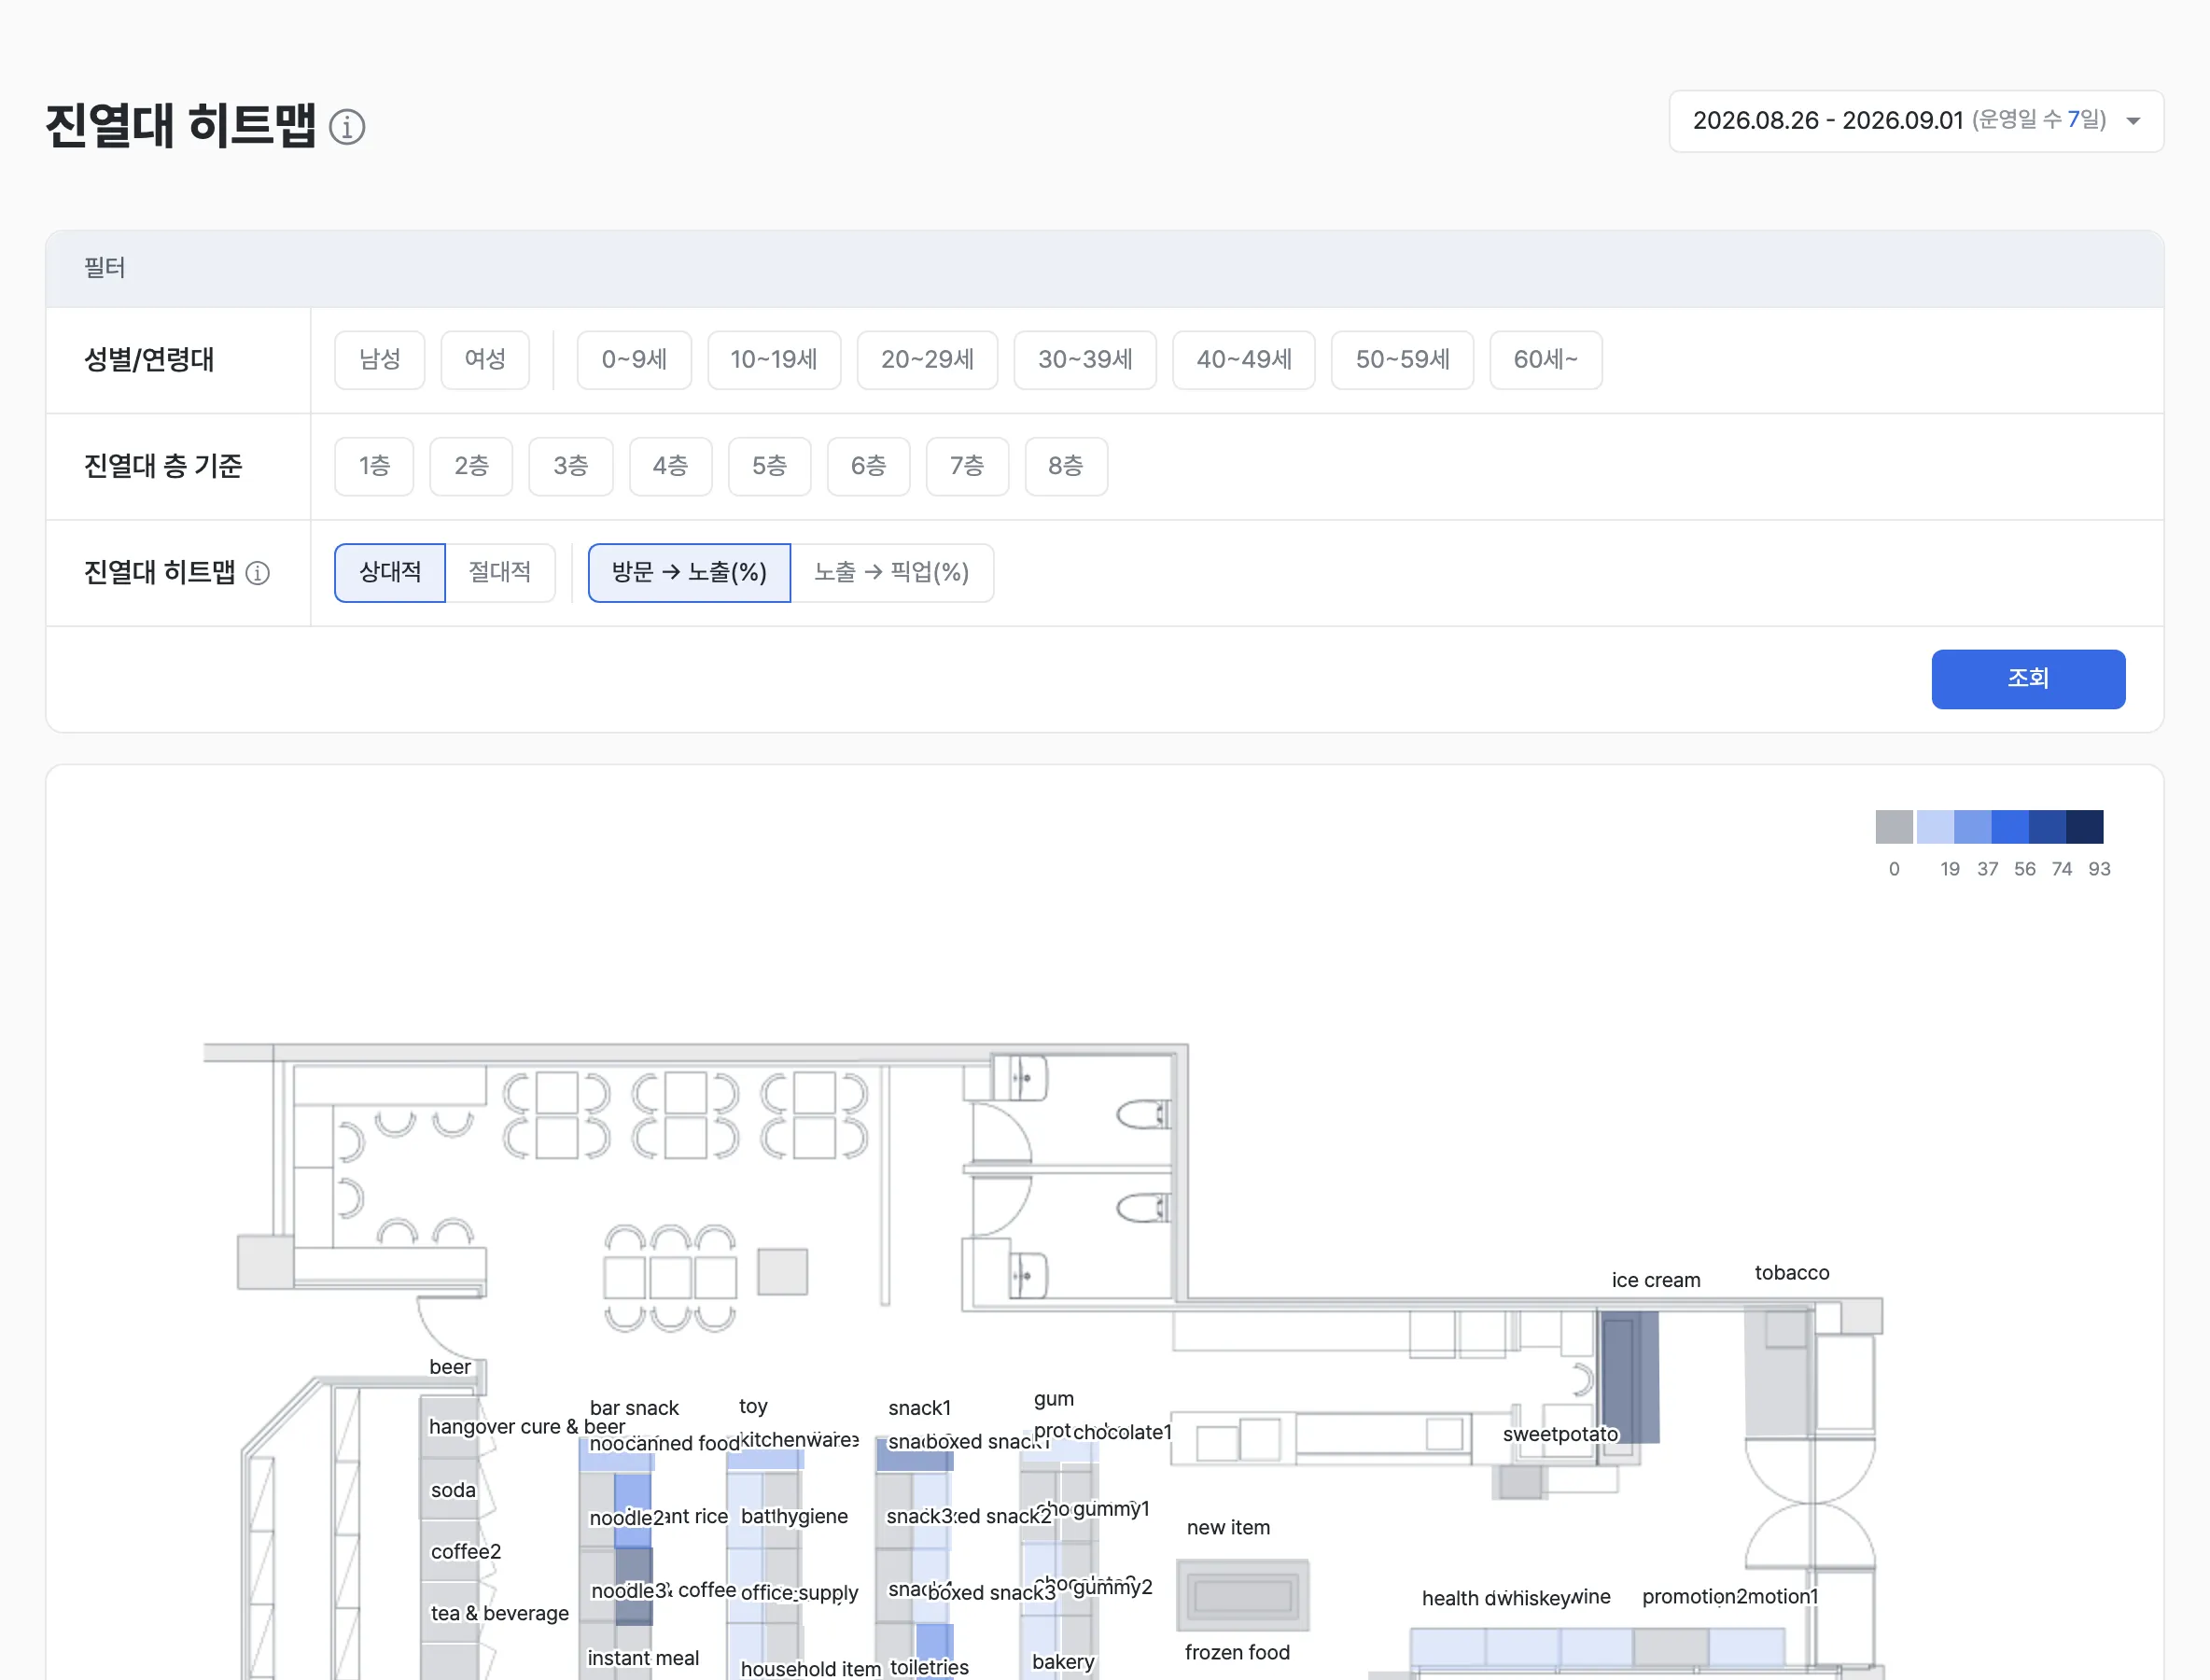Image resolution: width=2210 pixels, height=1680 pixels.
Task: Select shelf level 4층
Action: point(670,466)
